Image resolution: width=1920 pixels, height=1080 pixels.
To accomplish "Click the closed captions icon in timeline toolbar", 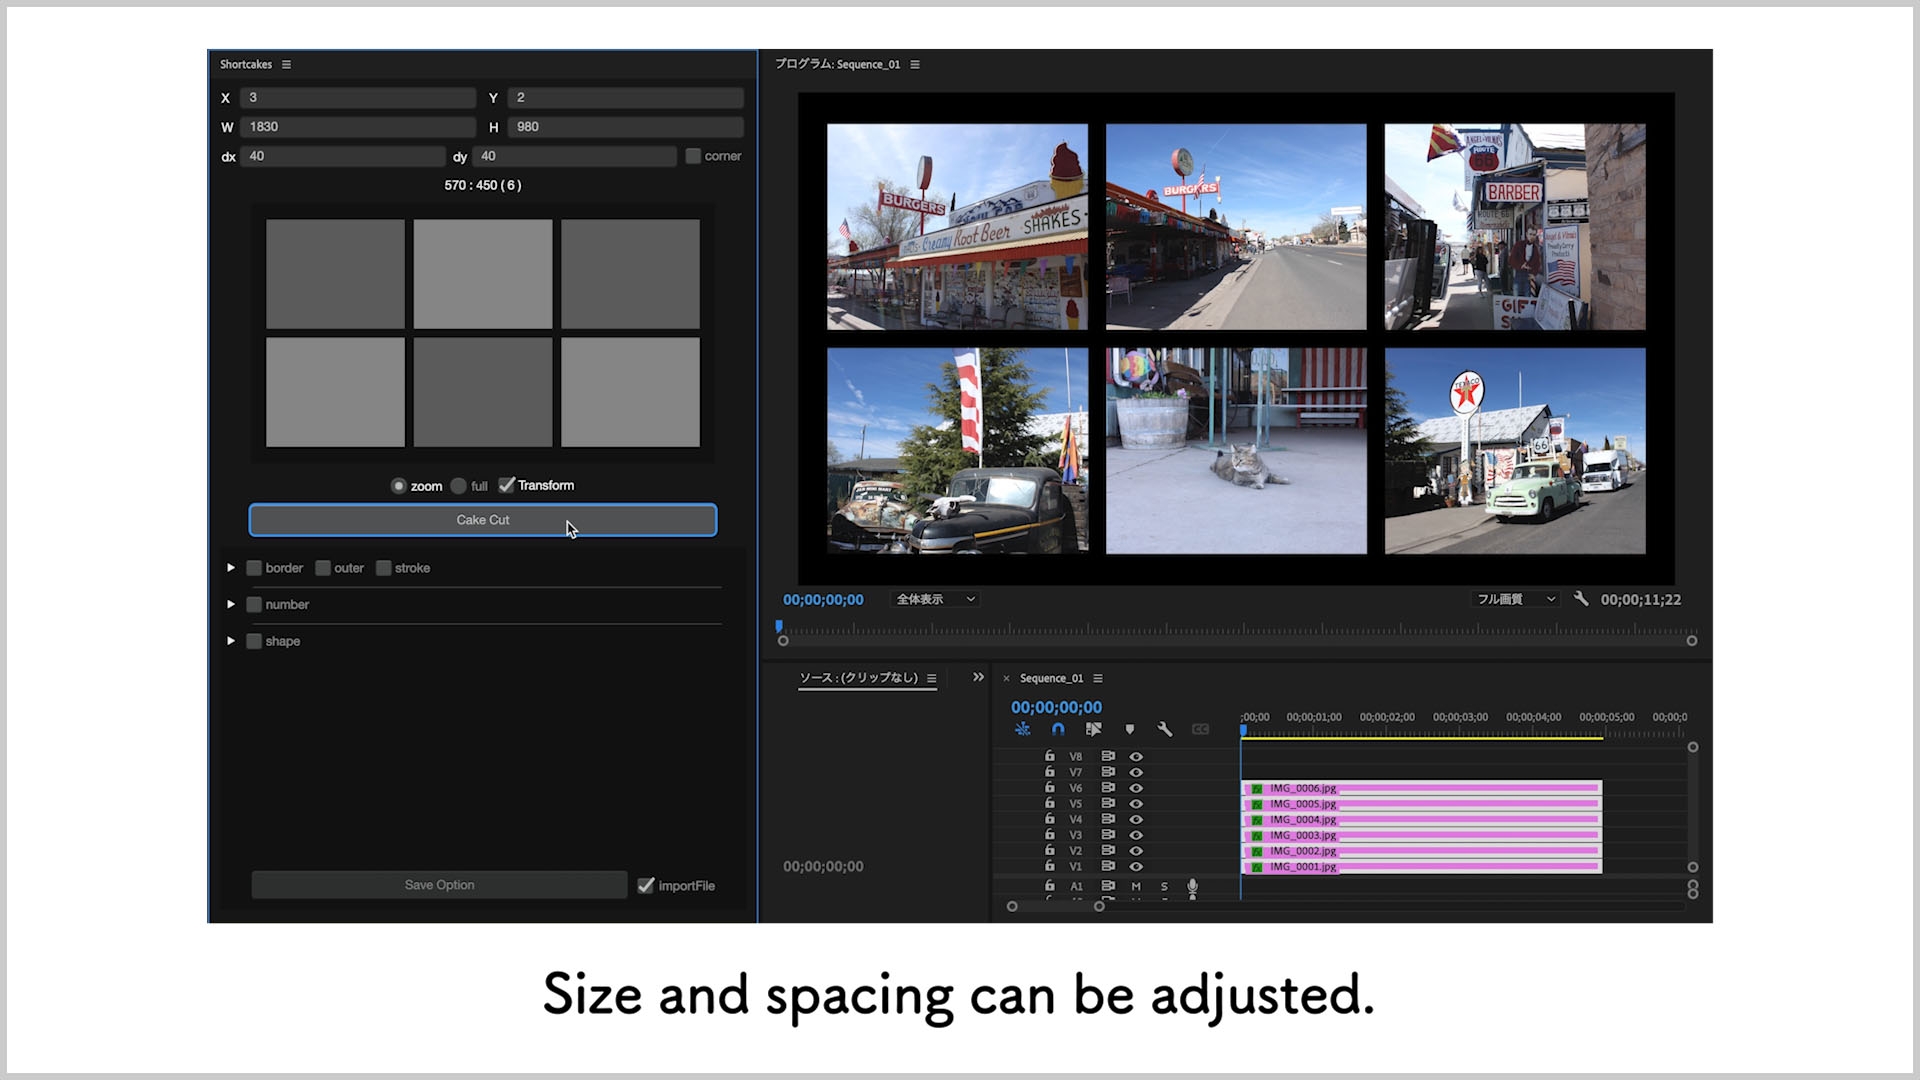I will click(1200, 729).
